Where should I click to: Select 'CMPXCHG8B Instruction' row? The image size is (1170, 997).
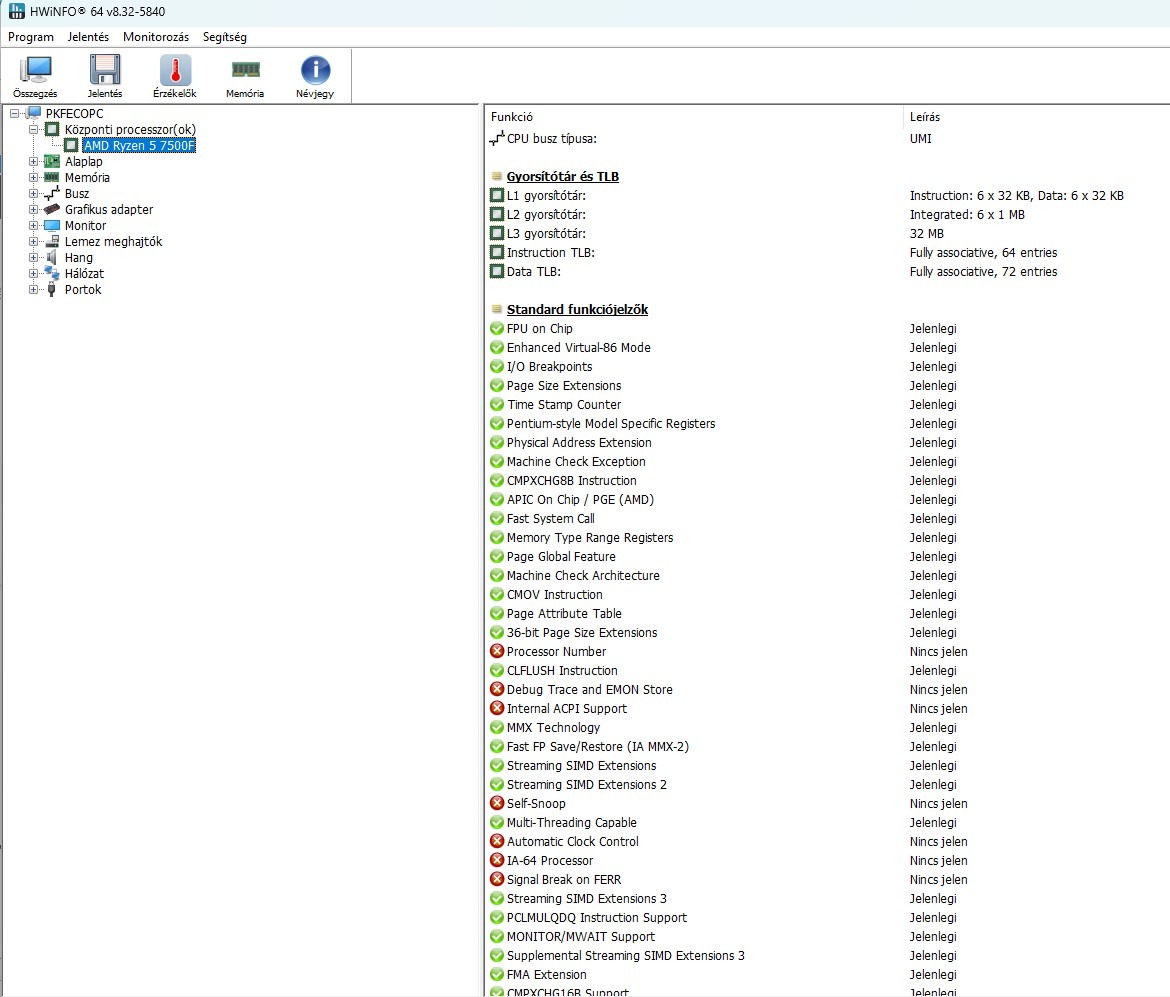click(x=828, y=481)
